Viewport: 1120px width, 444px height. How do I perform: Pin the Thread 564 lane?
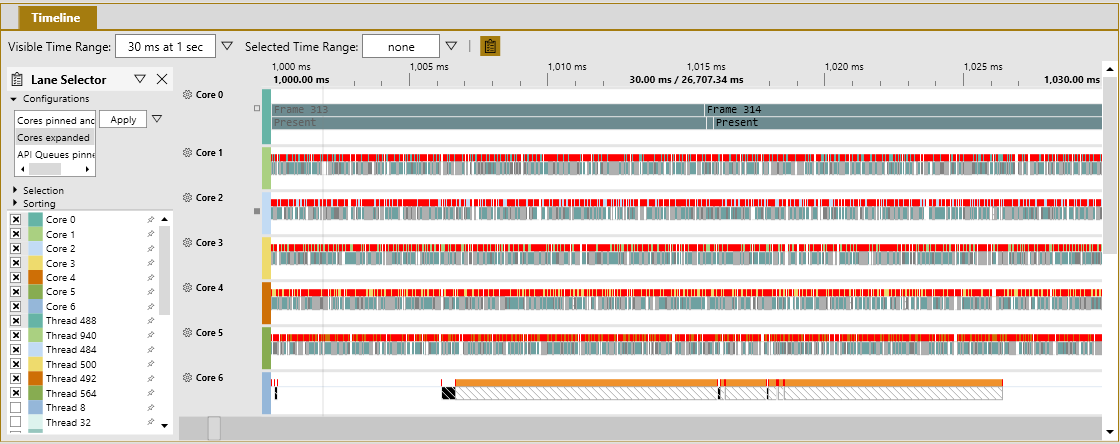tap(150, 393)
